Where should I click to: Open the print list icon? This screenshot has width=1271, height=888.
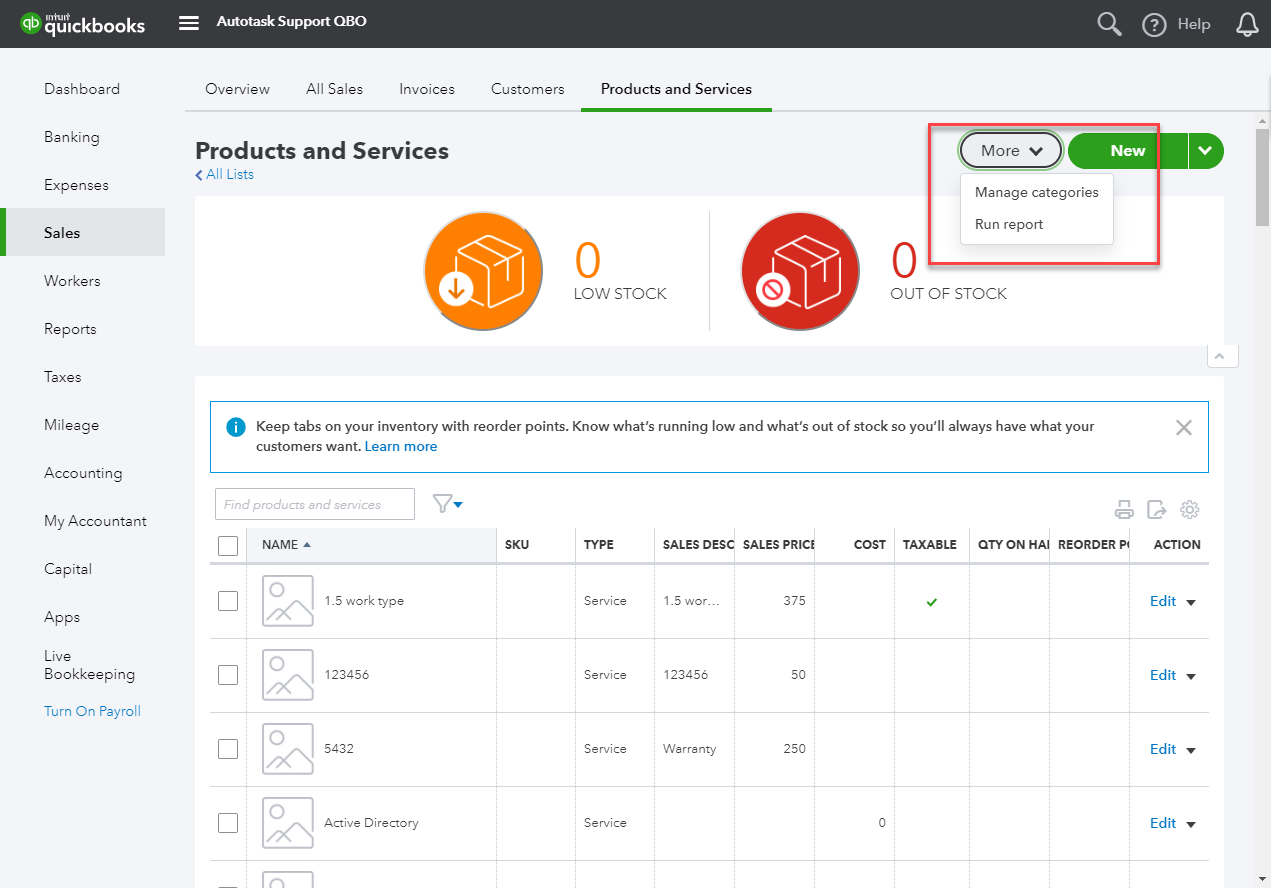(x=1124, y=509)
